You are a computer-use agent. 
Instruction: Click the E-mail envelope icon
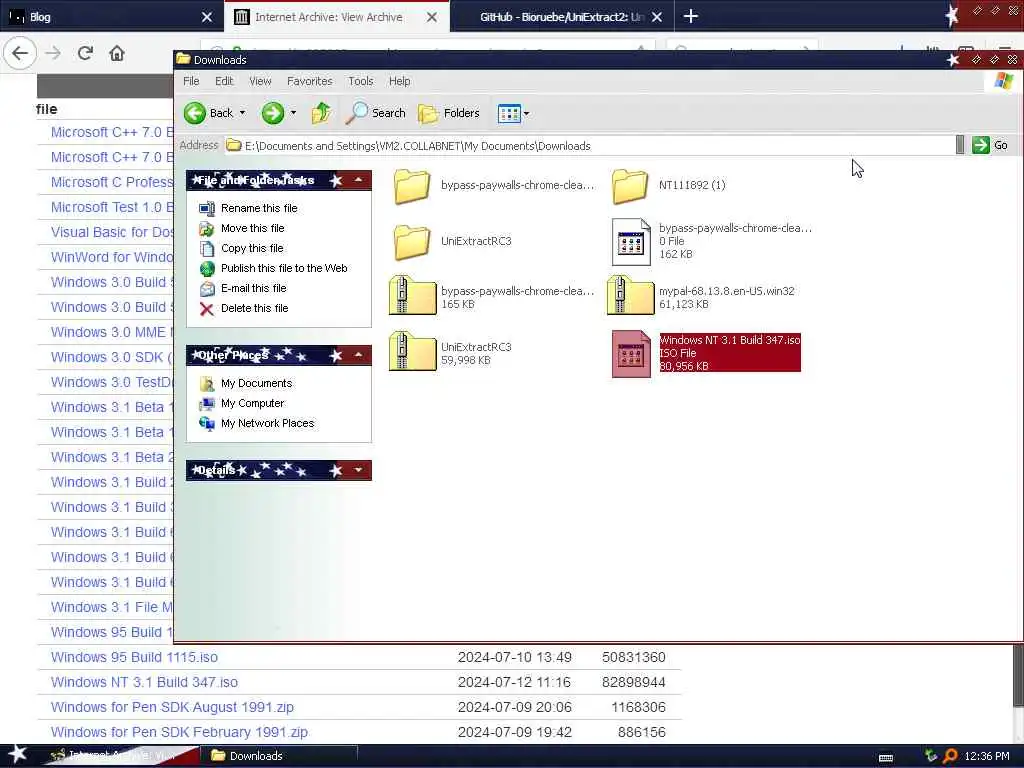click(x=207, y=289)
